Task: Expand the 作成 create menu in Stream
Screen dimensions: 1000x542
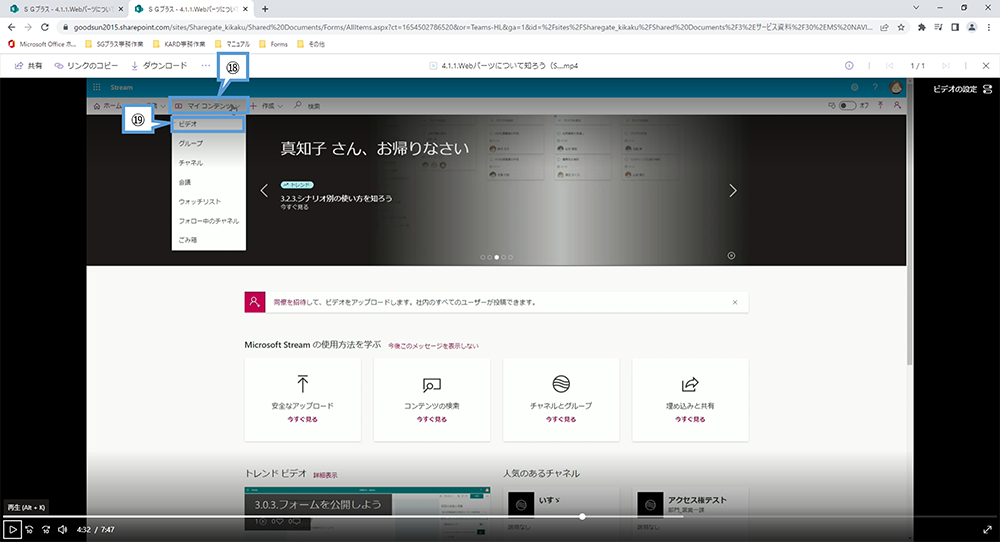Action: [x=267, y=106]
